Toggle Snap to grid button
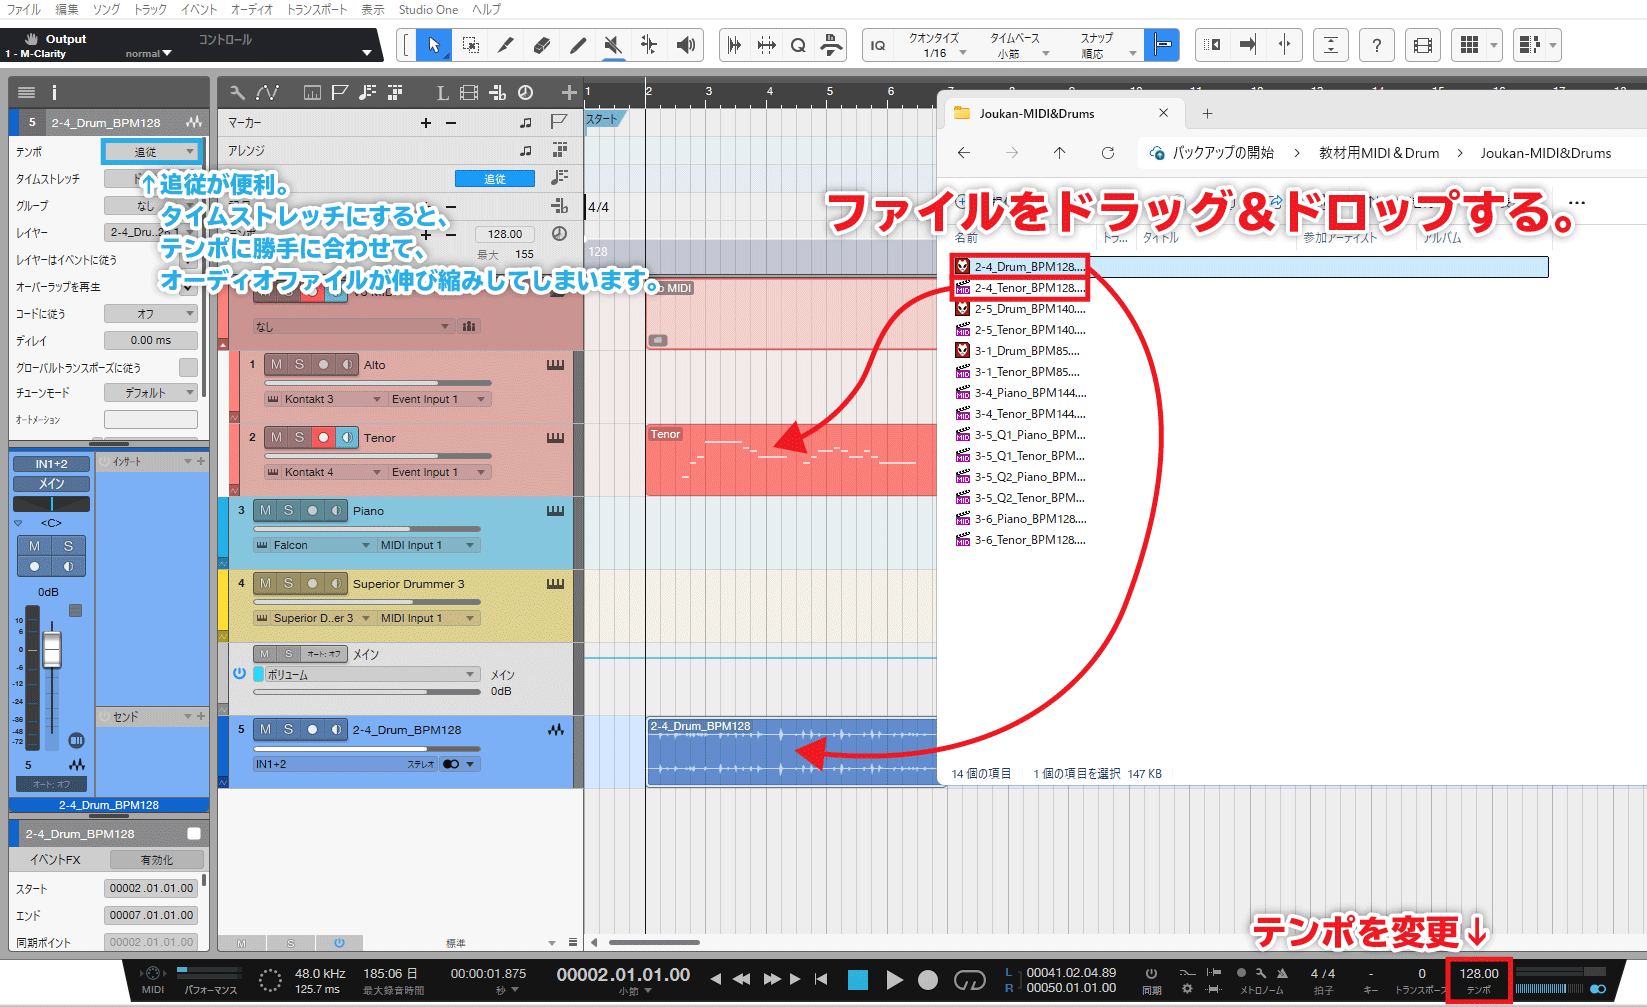 [1162, 45]
